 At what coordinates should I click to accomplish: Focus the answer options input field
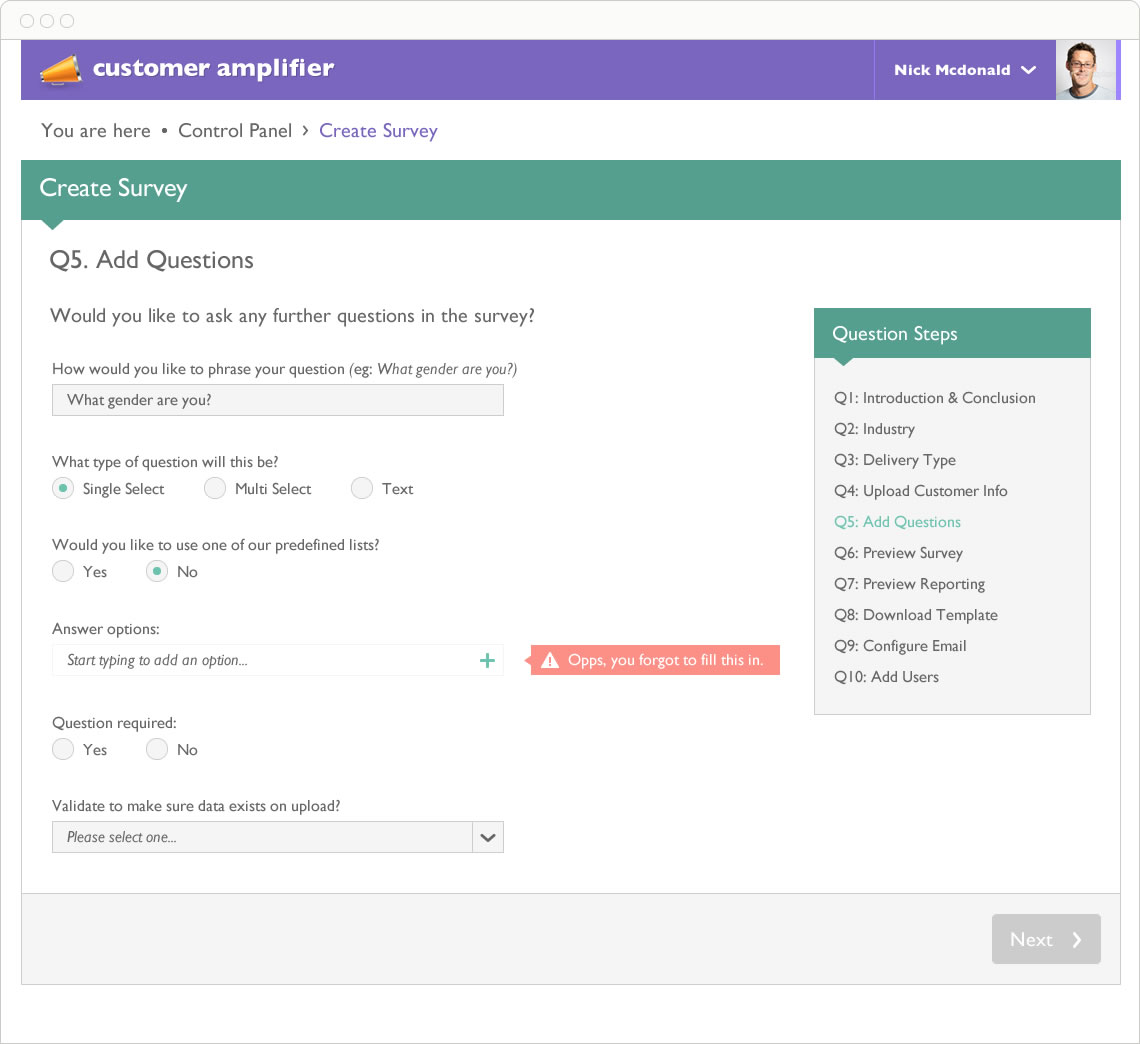coord(278,660)
